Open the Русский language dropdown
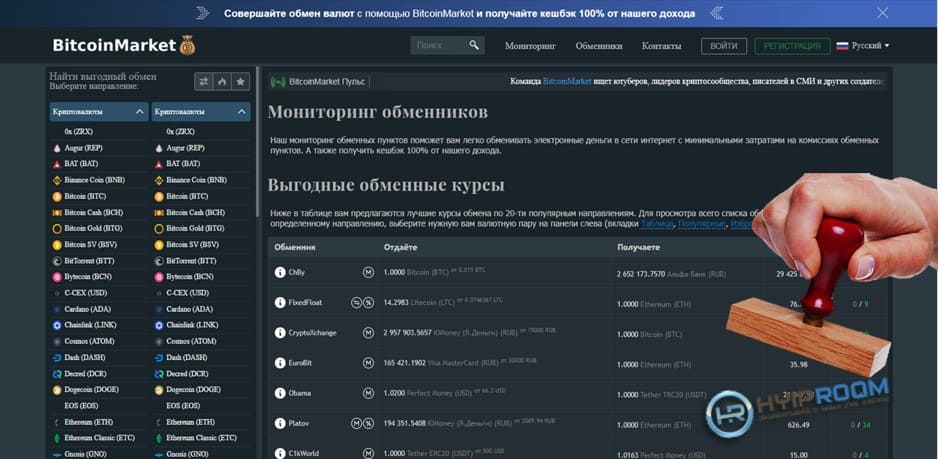938x459 pixels. pyautogui.click(x=863, y=45)
